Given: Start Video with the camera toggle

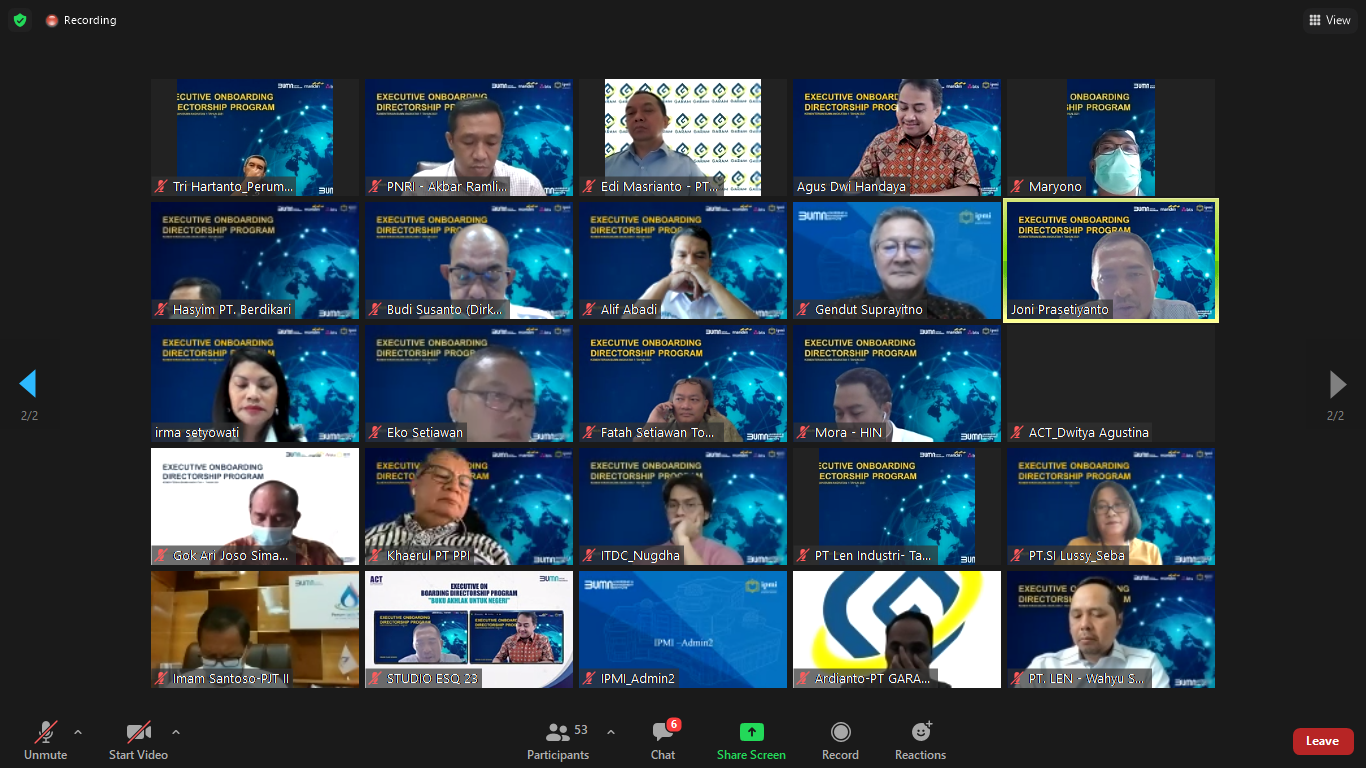Looking at the screenshot, I should (x=138, y=741).
